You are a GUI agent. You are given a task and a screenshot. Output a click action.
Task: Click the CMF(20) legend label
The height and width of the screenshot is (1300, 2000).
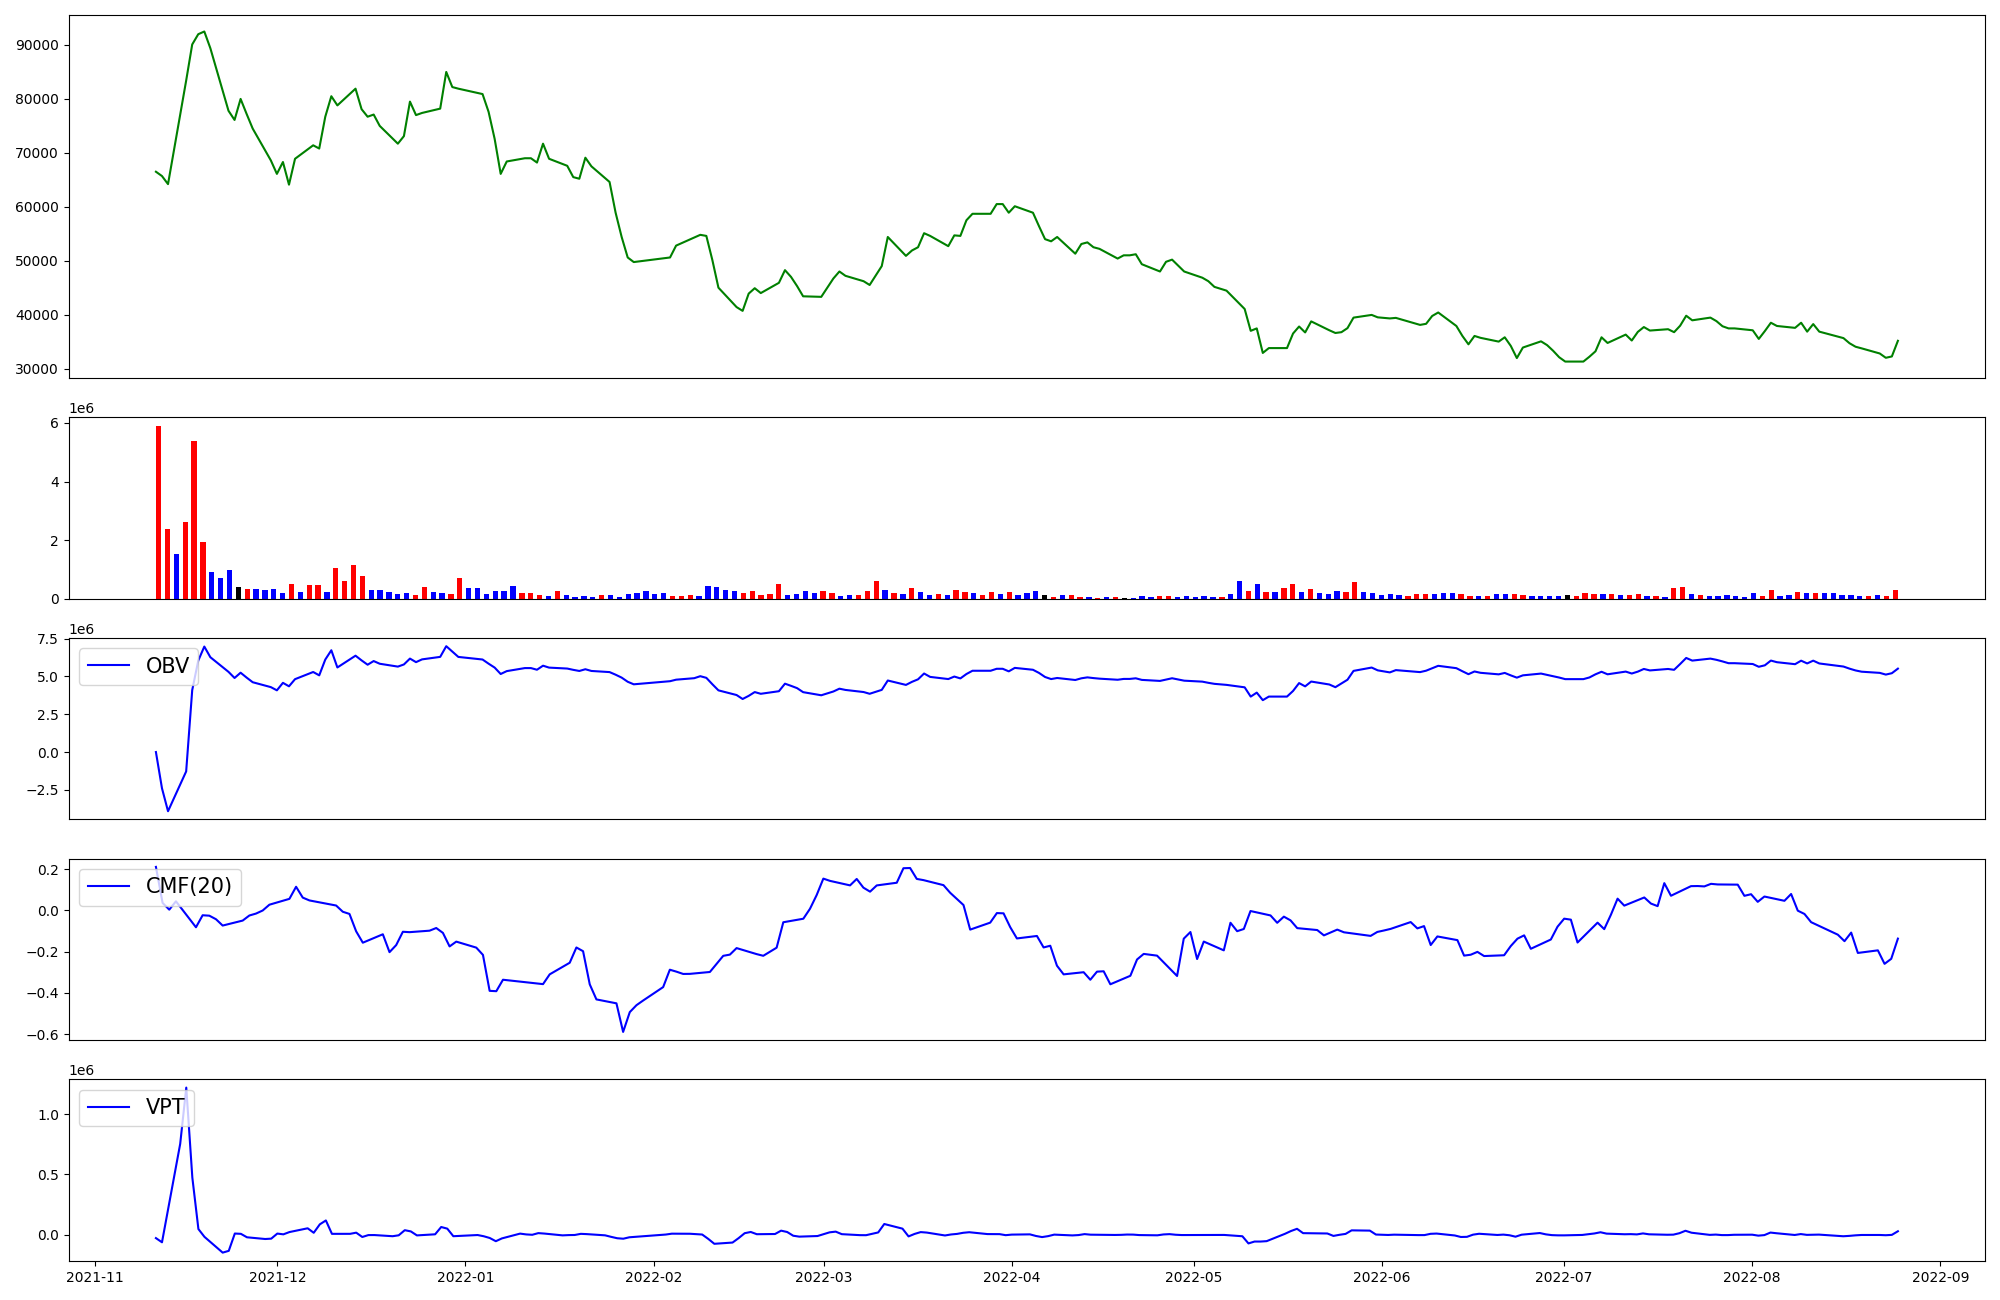[x=188, y=886]
